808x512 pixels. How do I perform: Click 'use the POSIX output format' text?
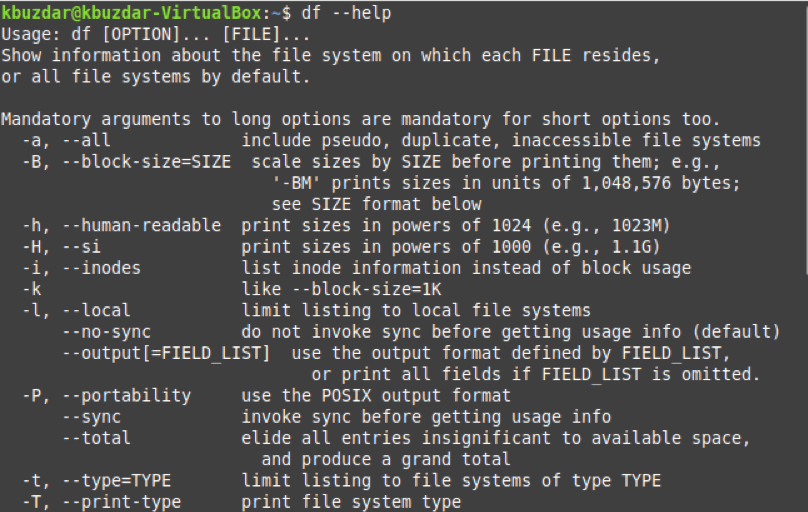376,396
